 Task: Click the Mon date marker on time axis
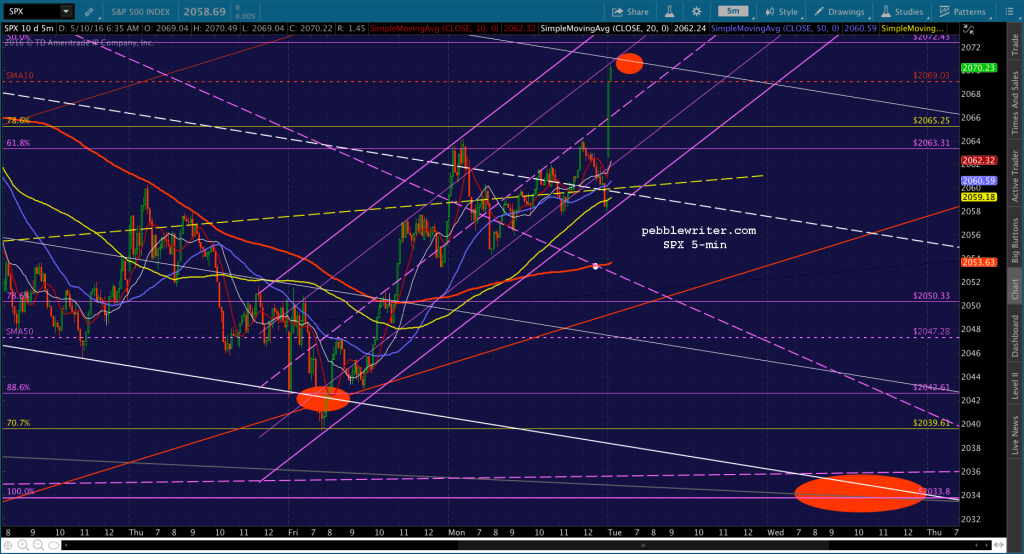456,532
